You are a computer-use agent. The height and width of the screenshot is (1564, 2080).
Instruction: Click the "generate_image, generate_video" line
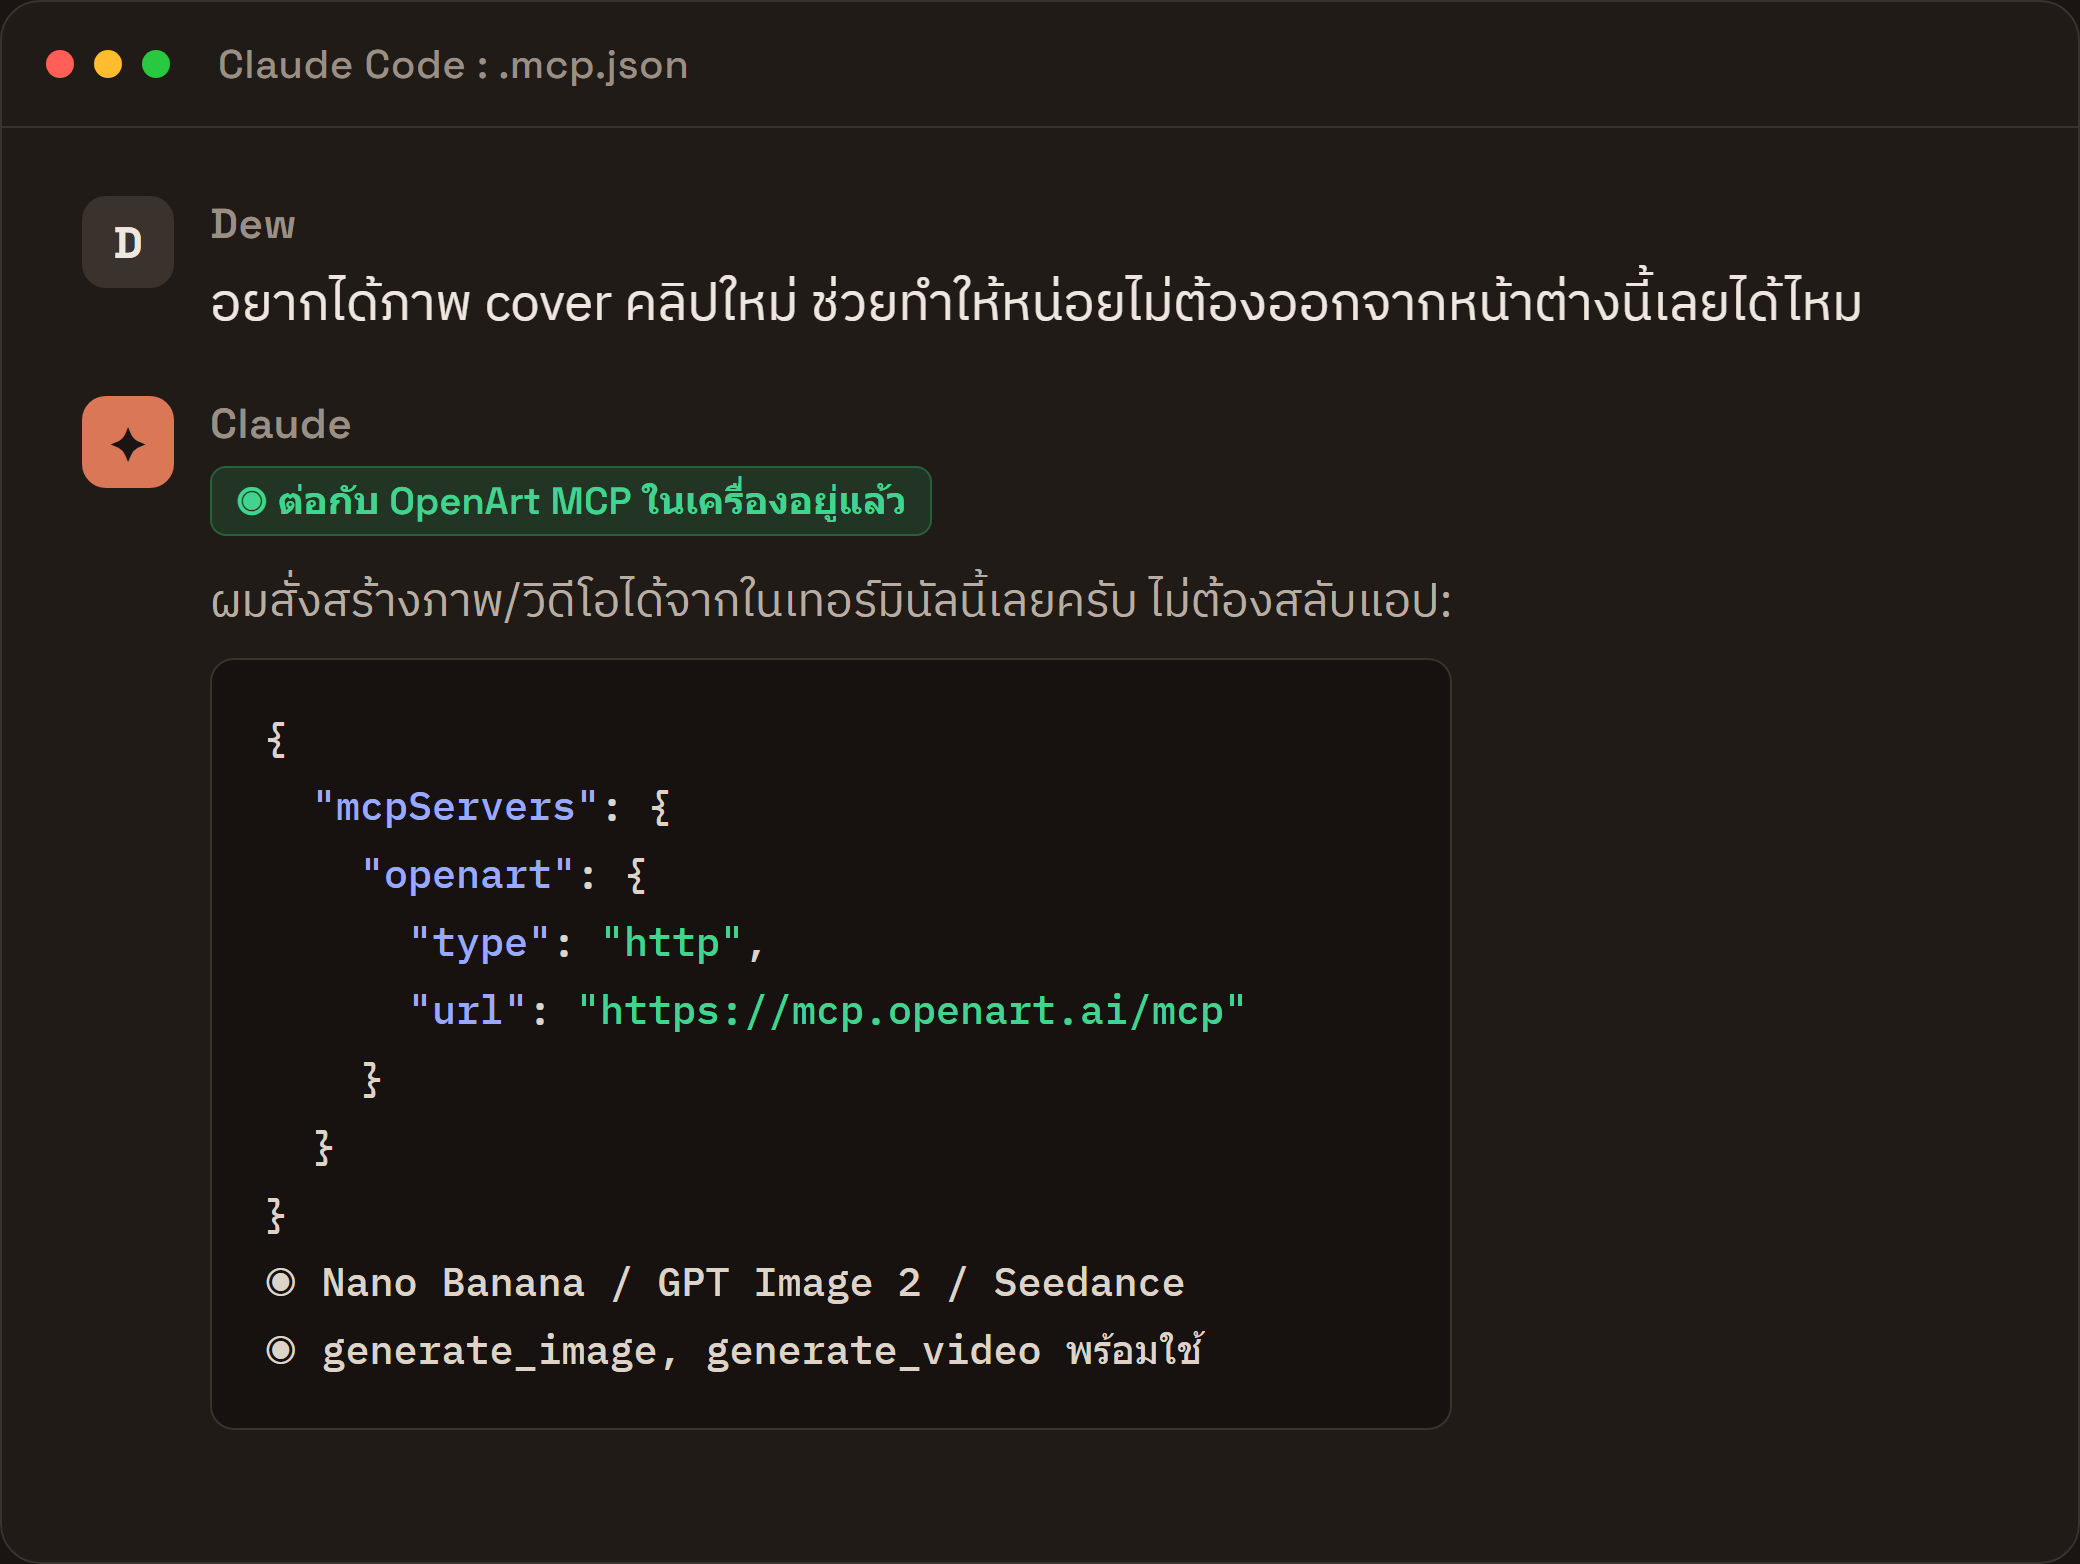pyautogui.click(x=762, y=1350)
